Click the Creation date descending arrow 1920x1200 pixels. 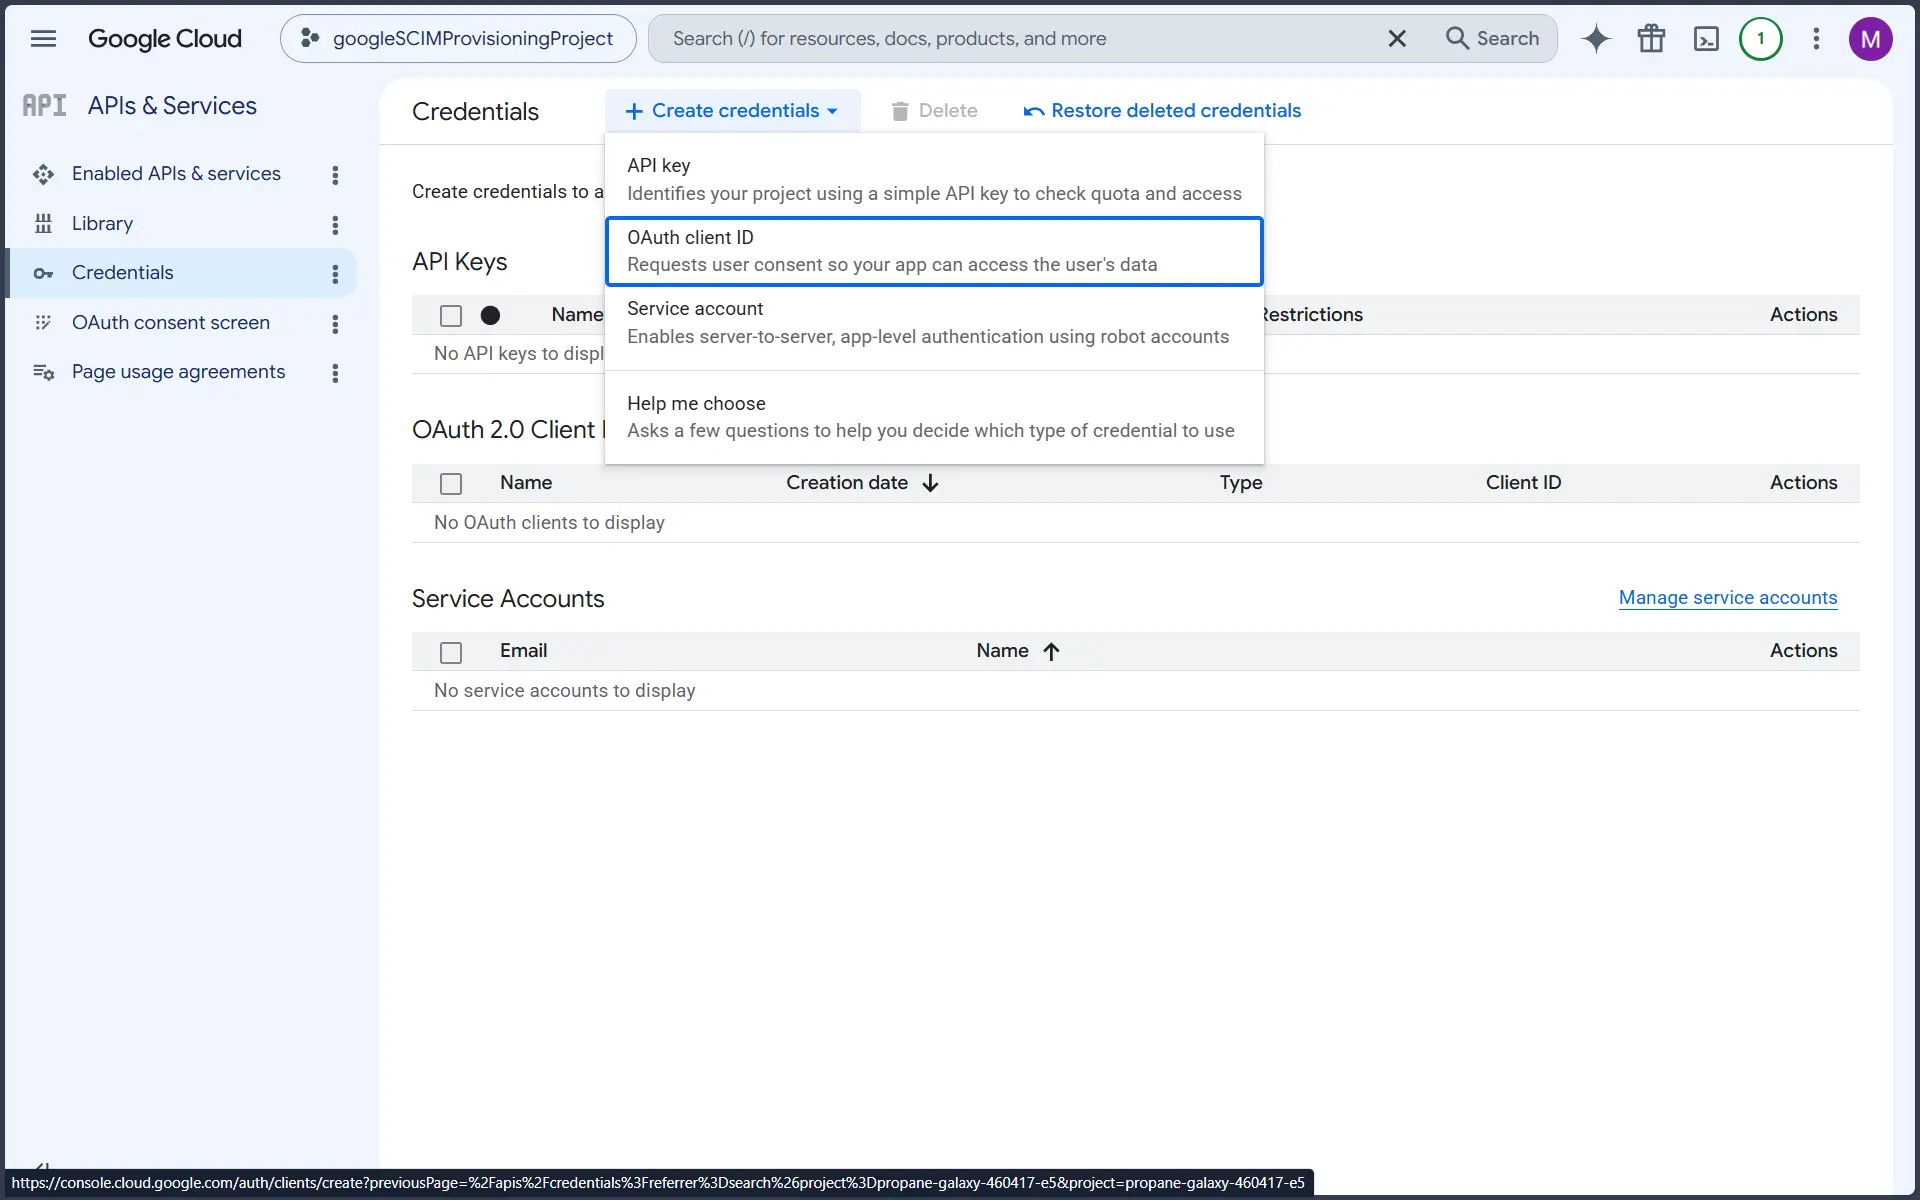(930, 483)
